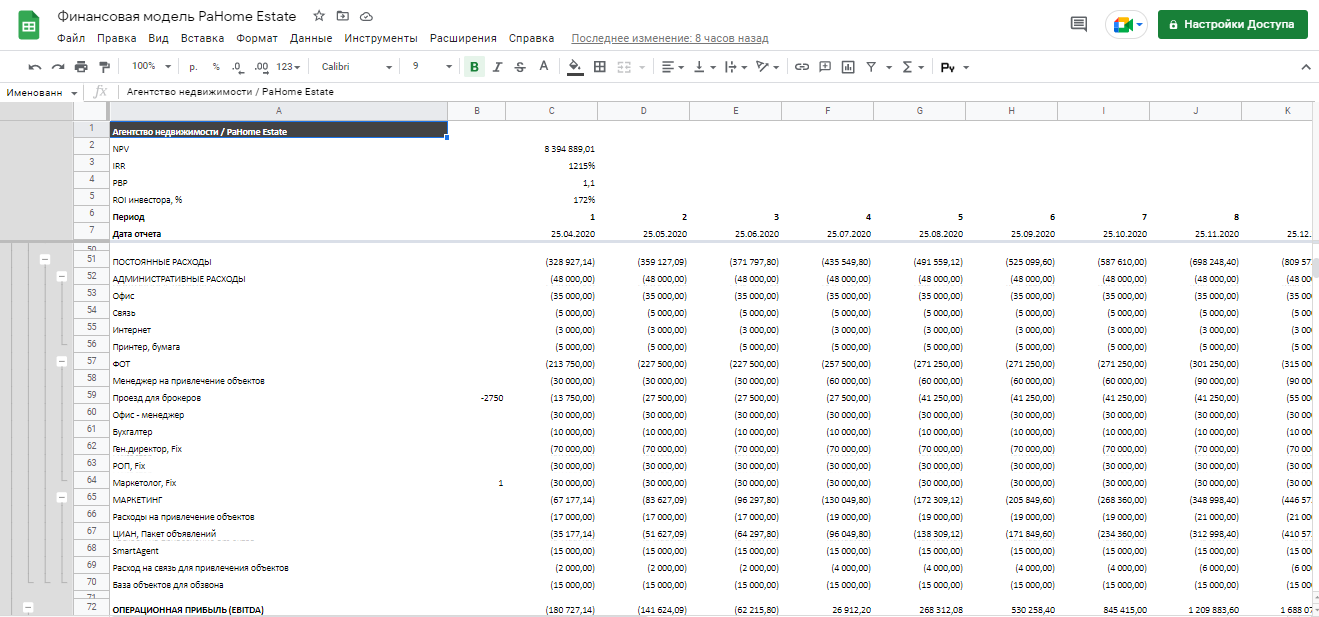1319x617 pixels.
Task: Click the Print icon
Action: 81,67
